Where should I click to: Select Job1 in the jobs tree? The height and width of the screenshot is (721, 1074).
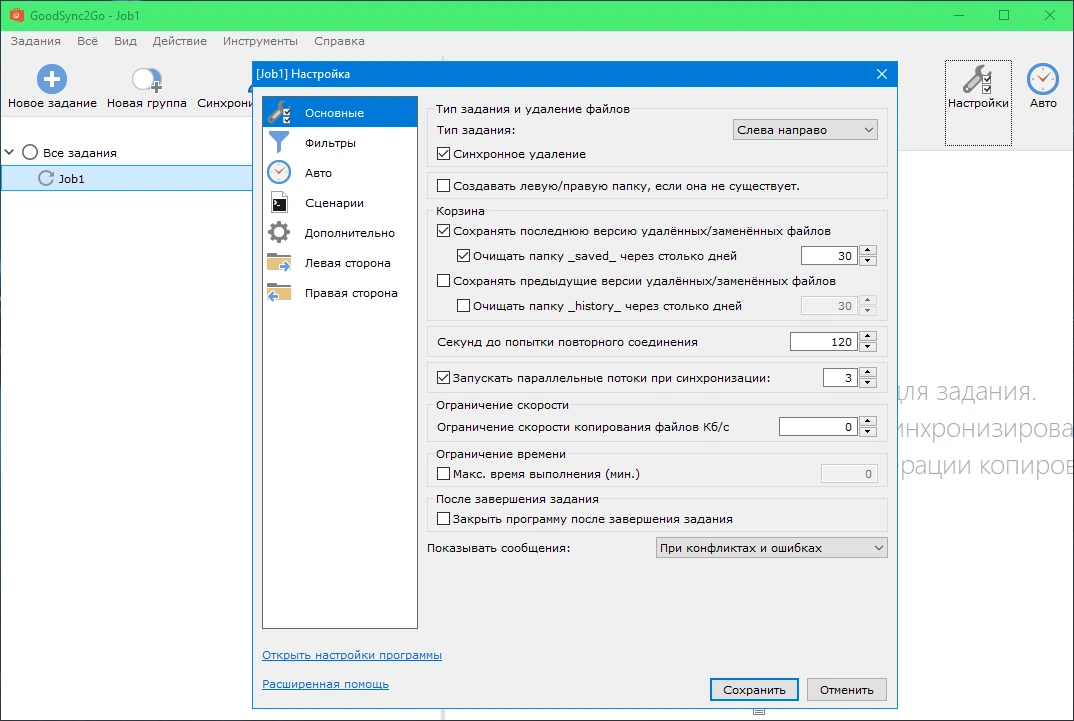127,179
